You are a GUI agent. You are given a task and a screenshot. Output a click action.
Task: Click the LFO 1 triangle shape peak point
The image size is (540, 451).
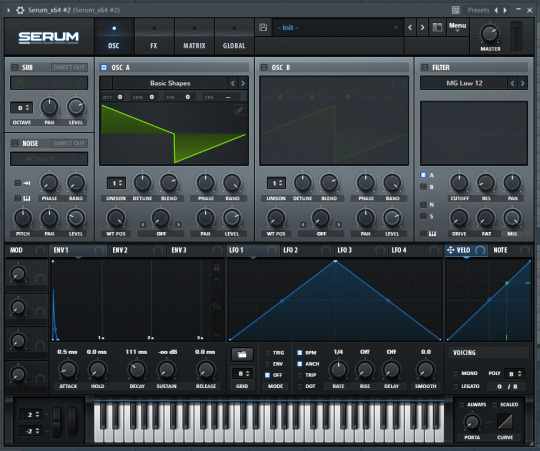(x=335, y=262)
